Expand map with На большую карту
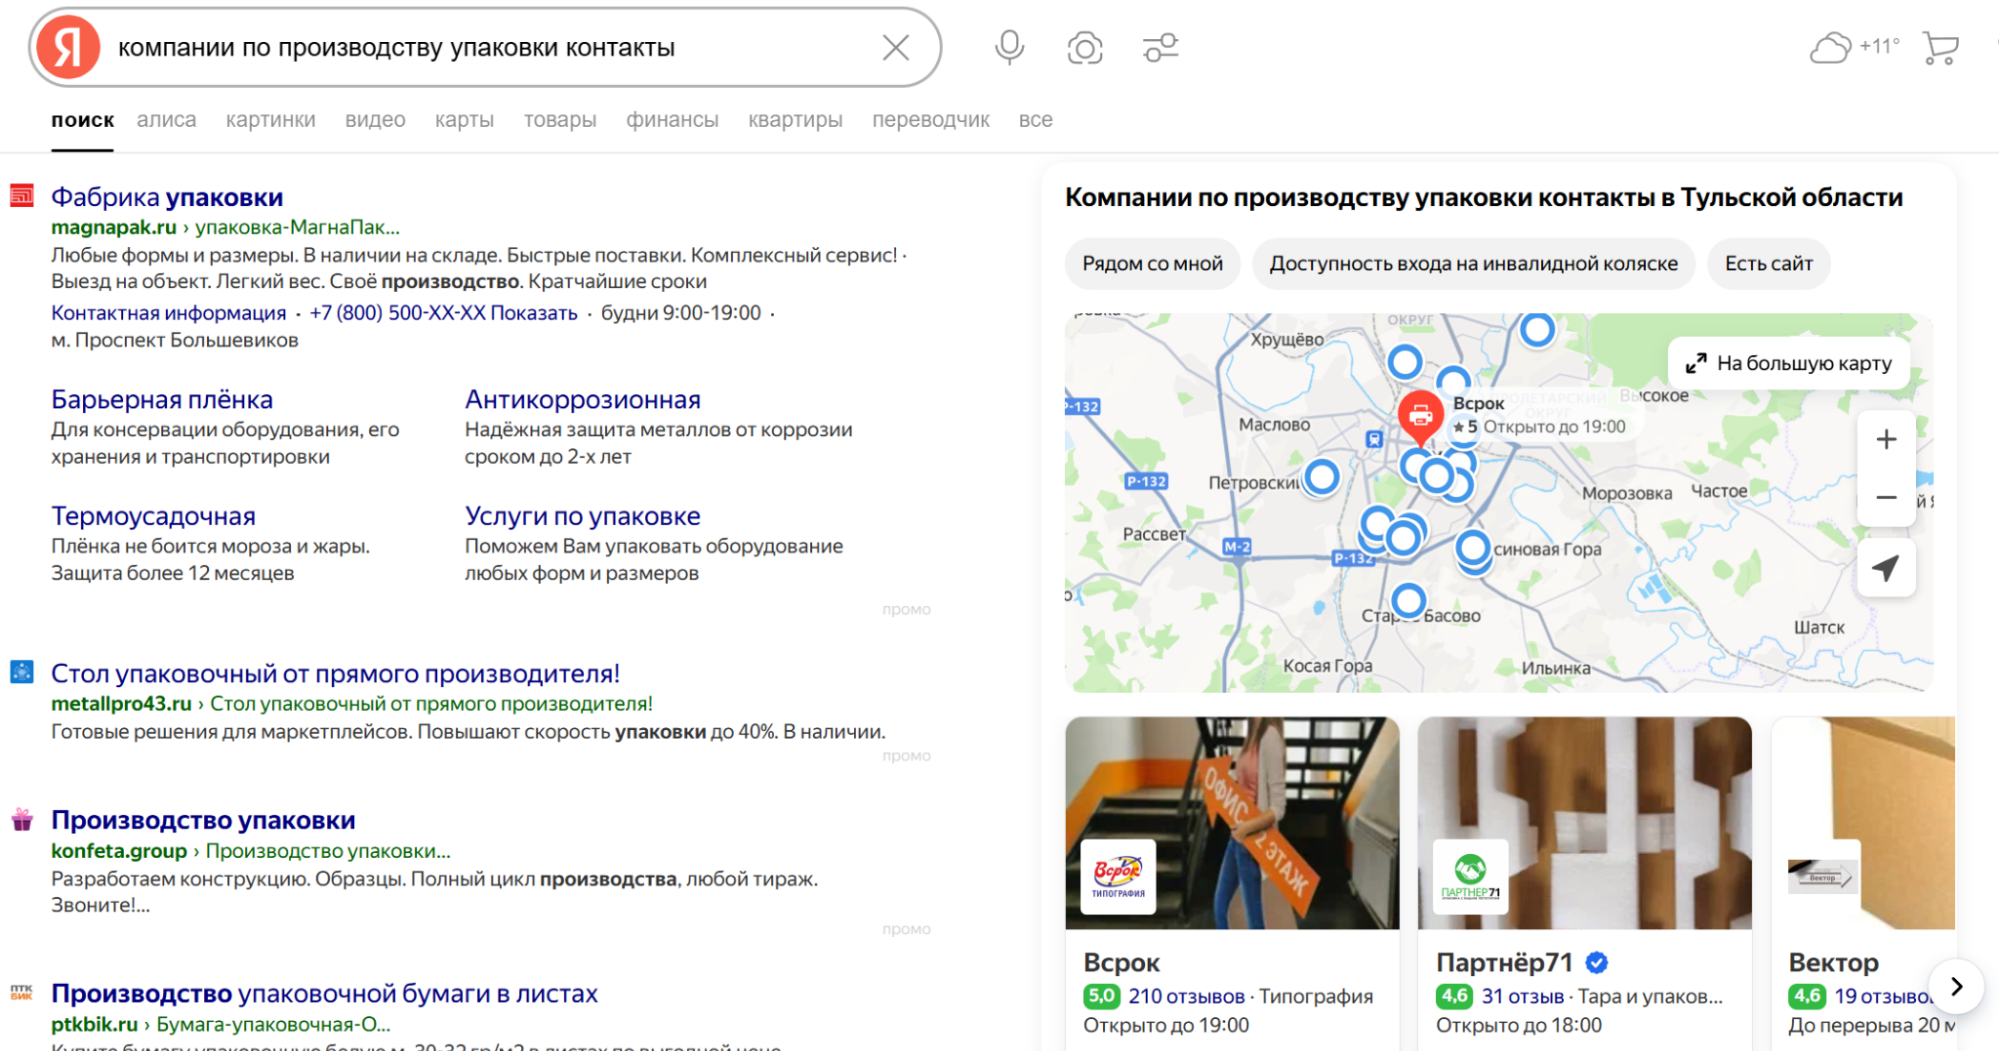Viewport: 1999px width, 1052px height. (1789, 363)
